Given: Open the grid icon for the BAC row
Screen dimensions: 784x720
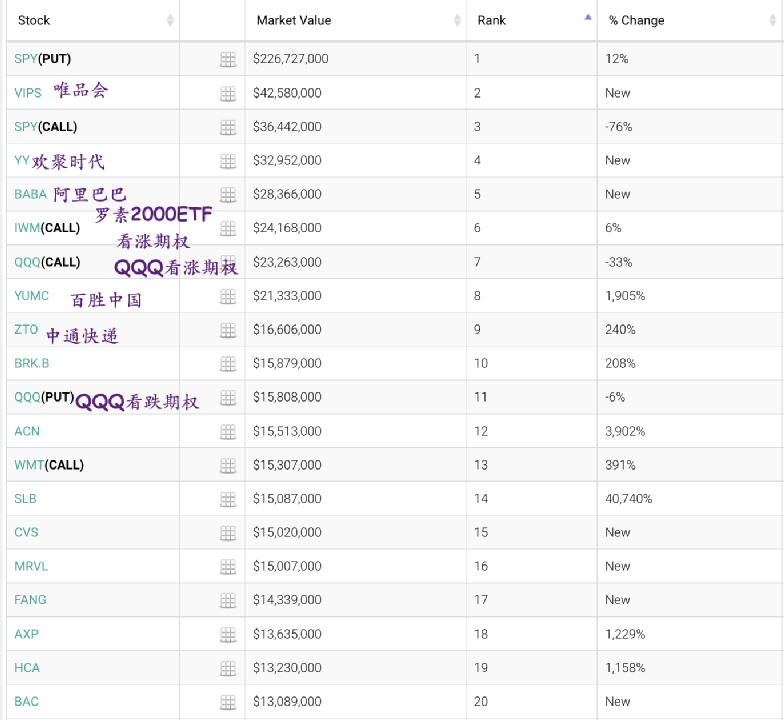Looking at the screenshot, I should click(227, 702).
